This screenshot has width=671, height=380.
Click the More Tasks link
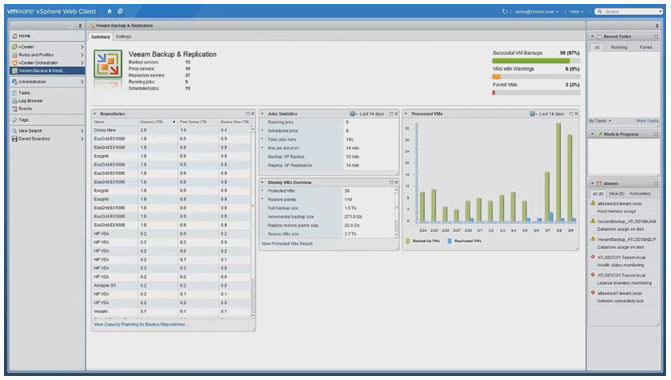point(647,121)
